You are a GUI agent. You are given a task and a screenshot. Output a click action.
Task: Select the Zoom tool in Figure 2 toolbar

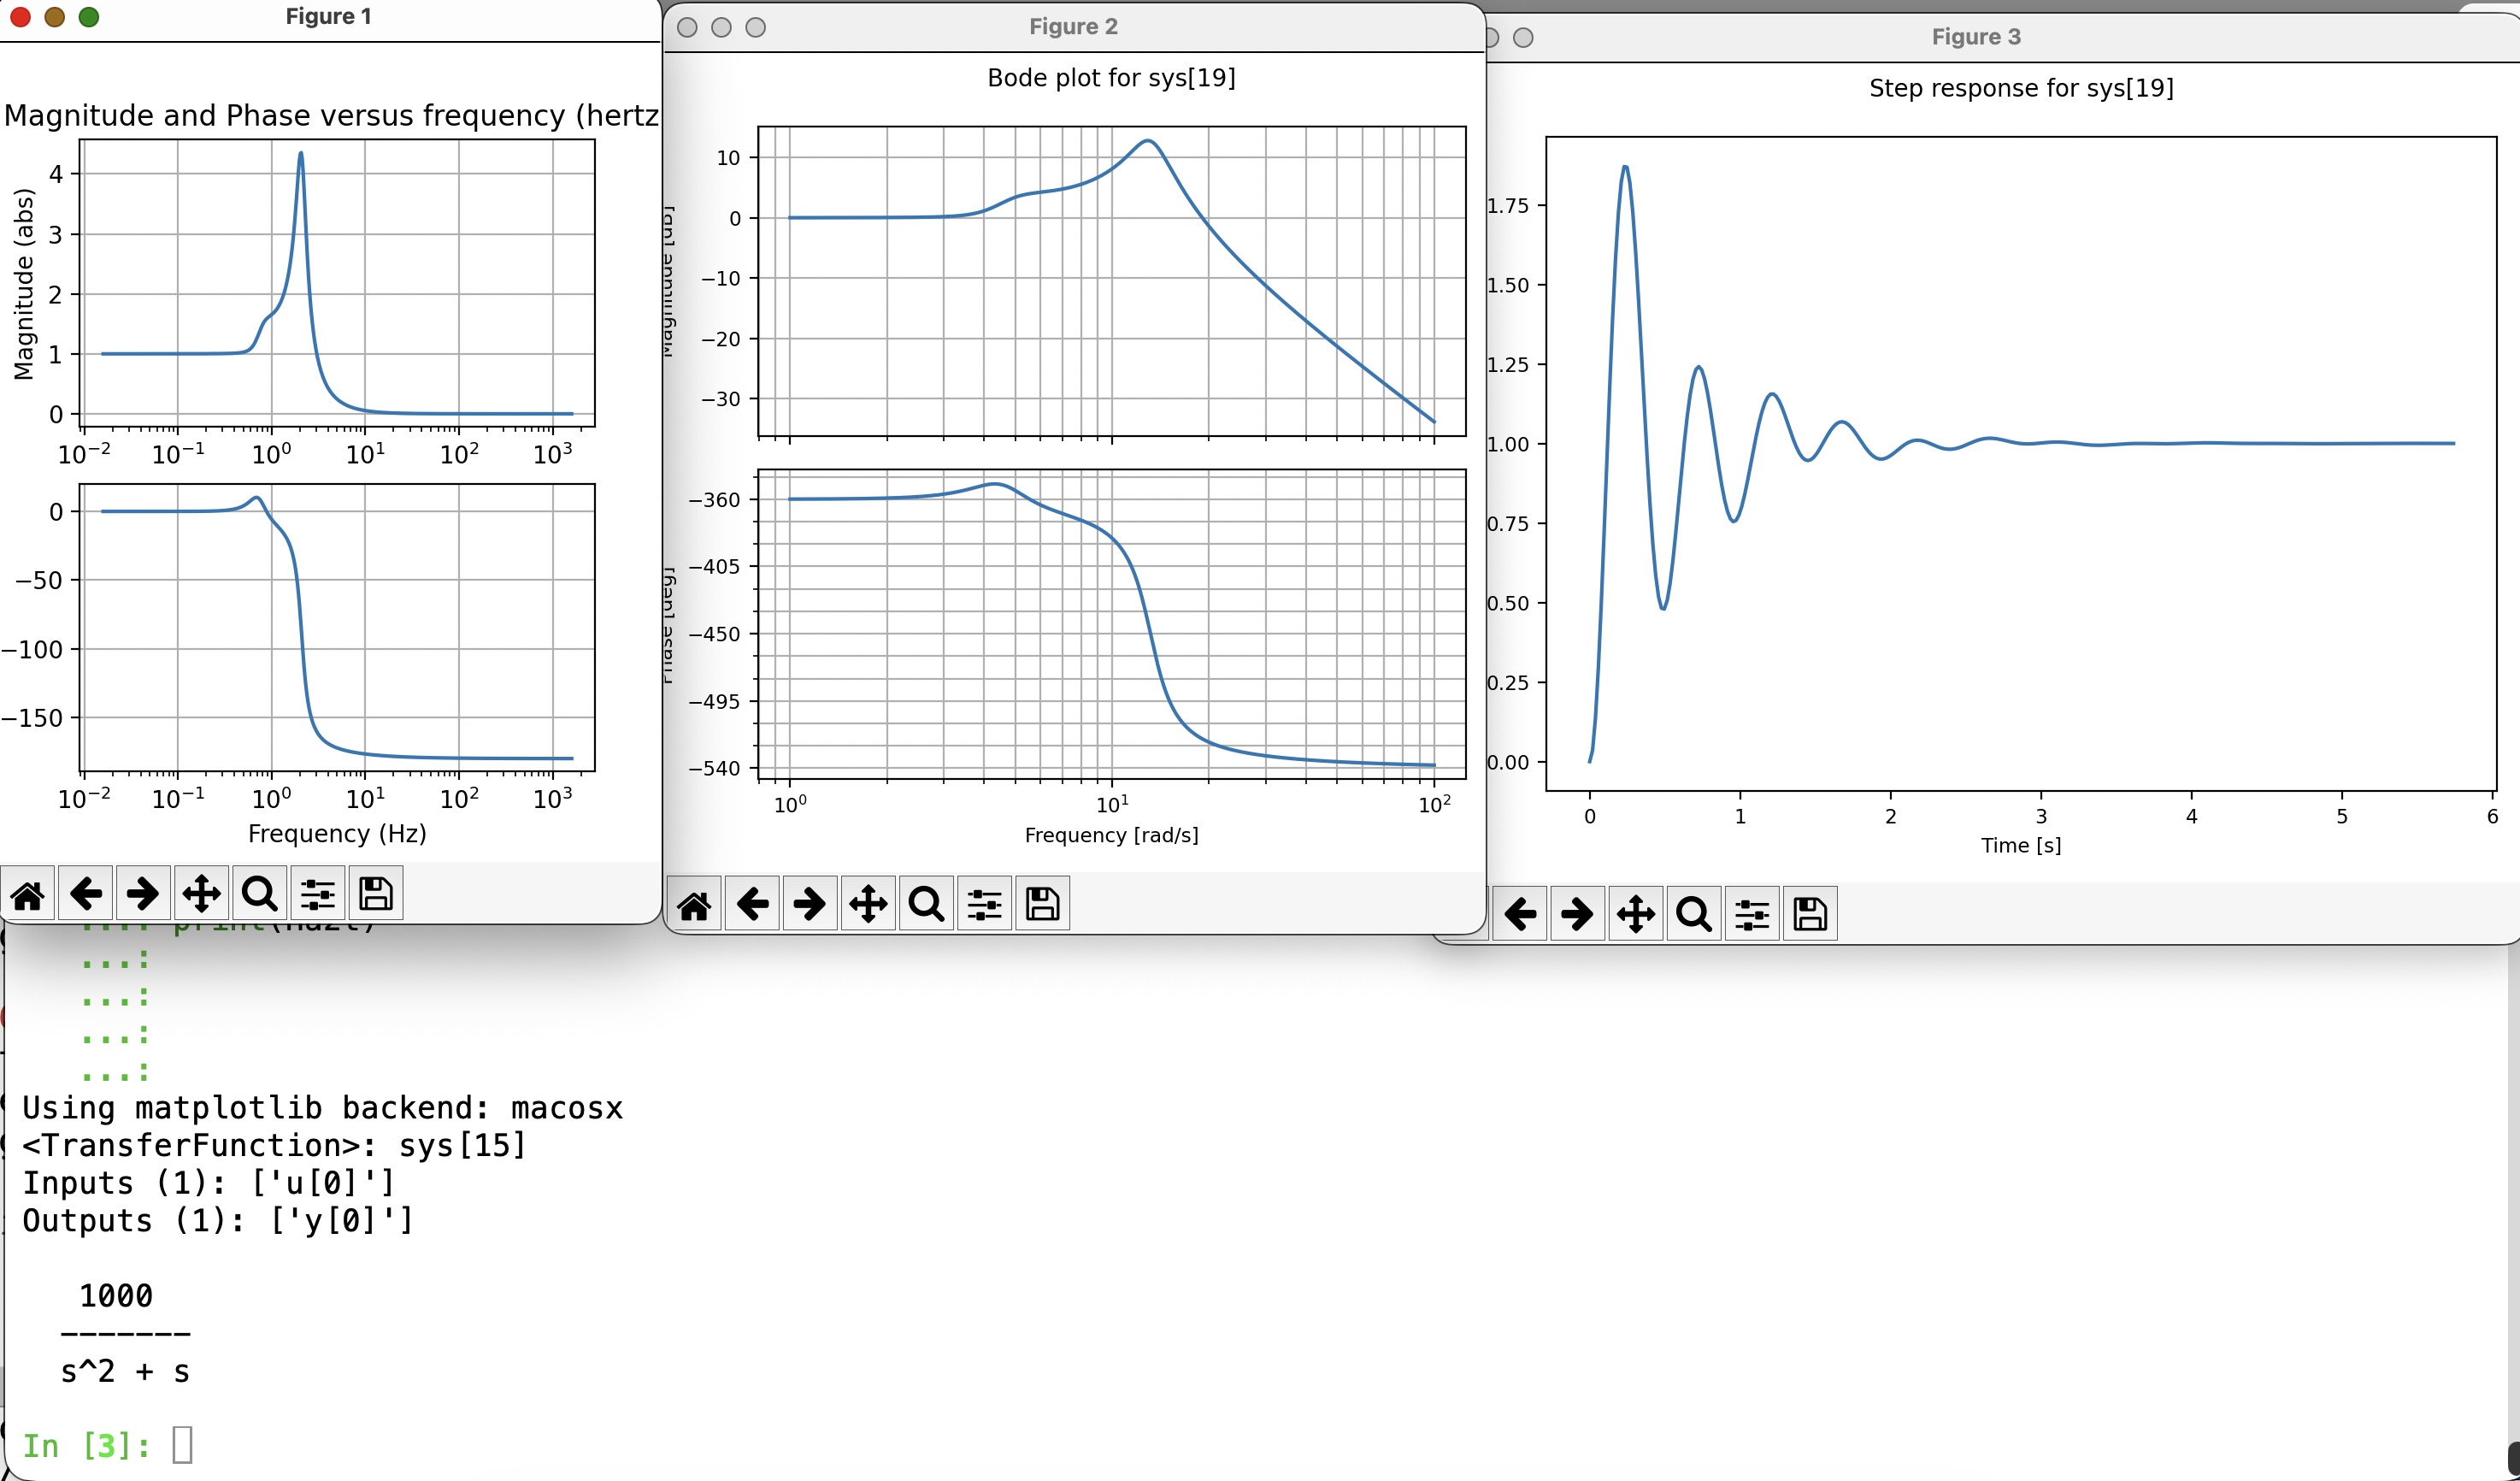[x=926, y=905]
